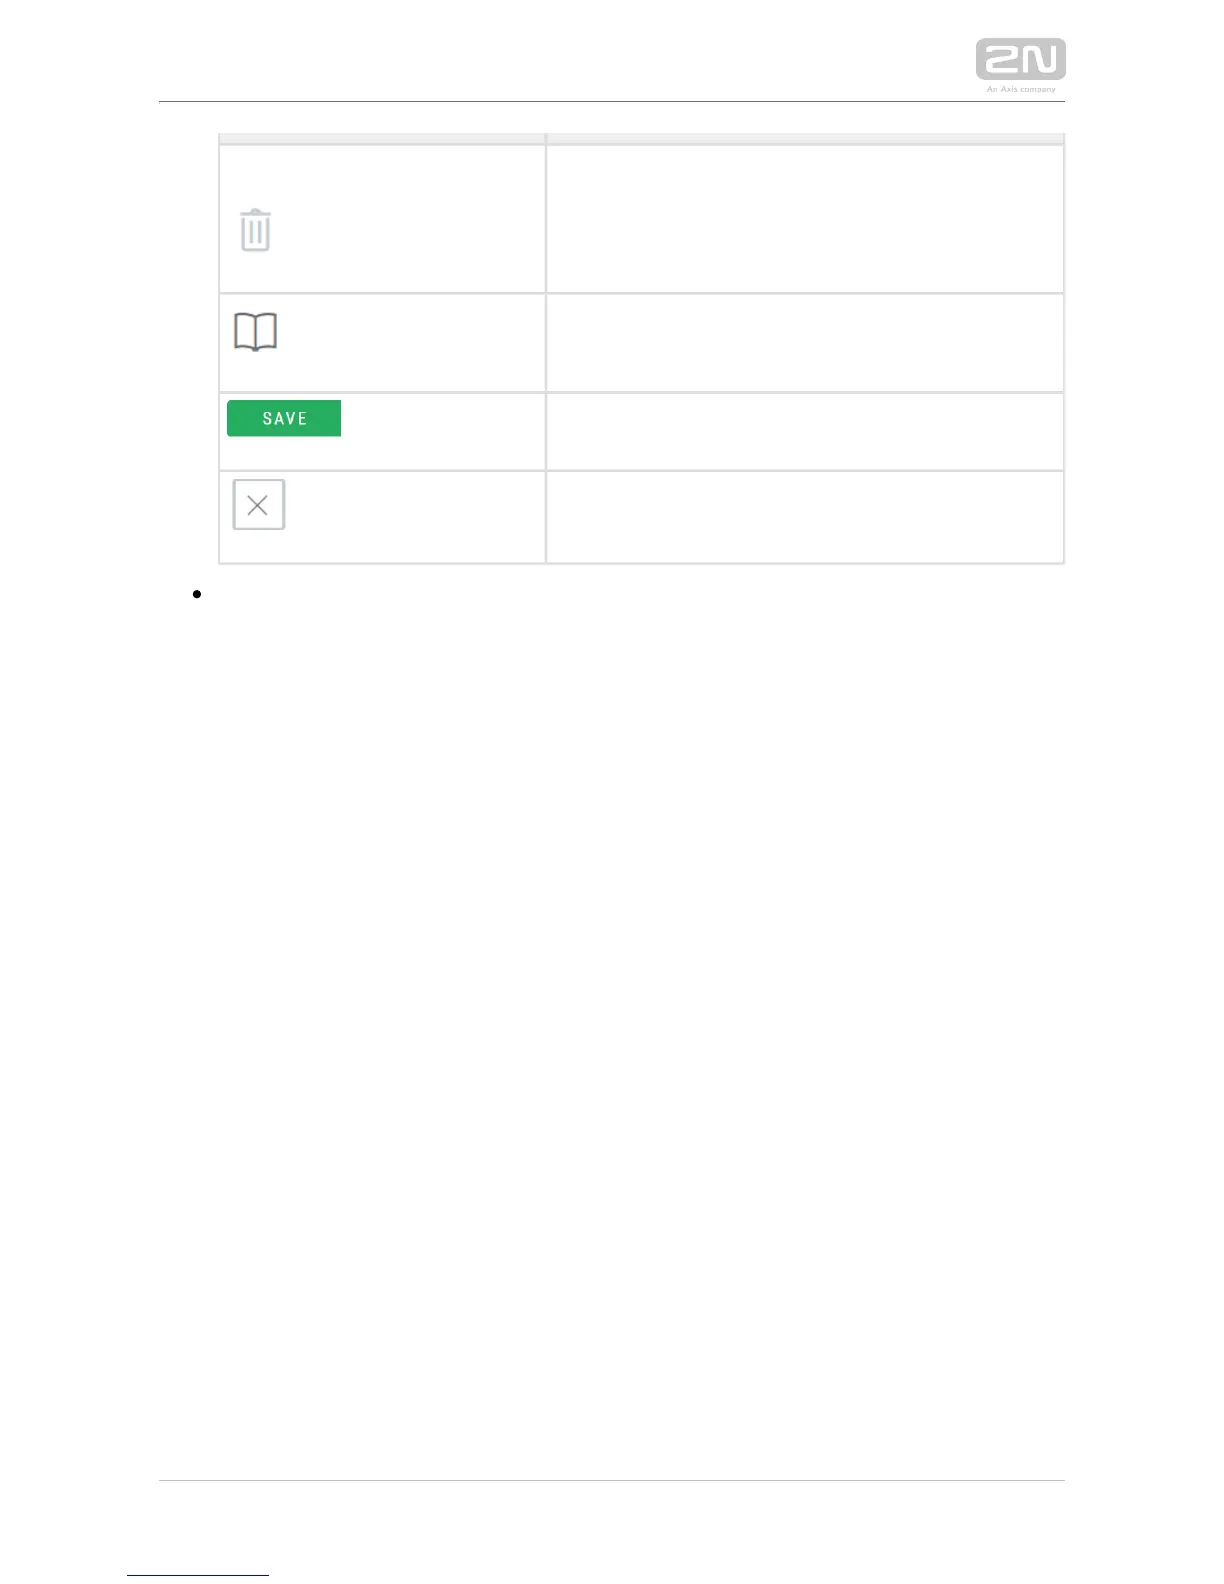Click the table cell containing the X box

[382, 517]
